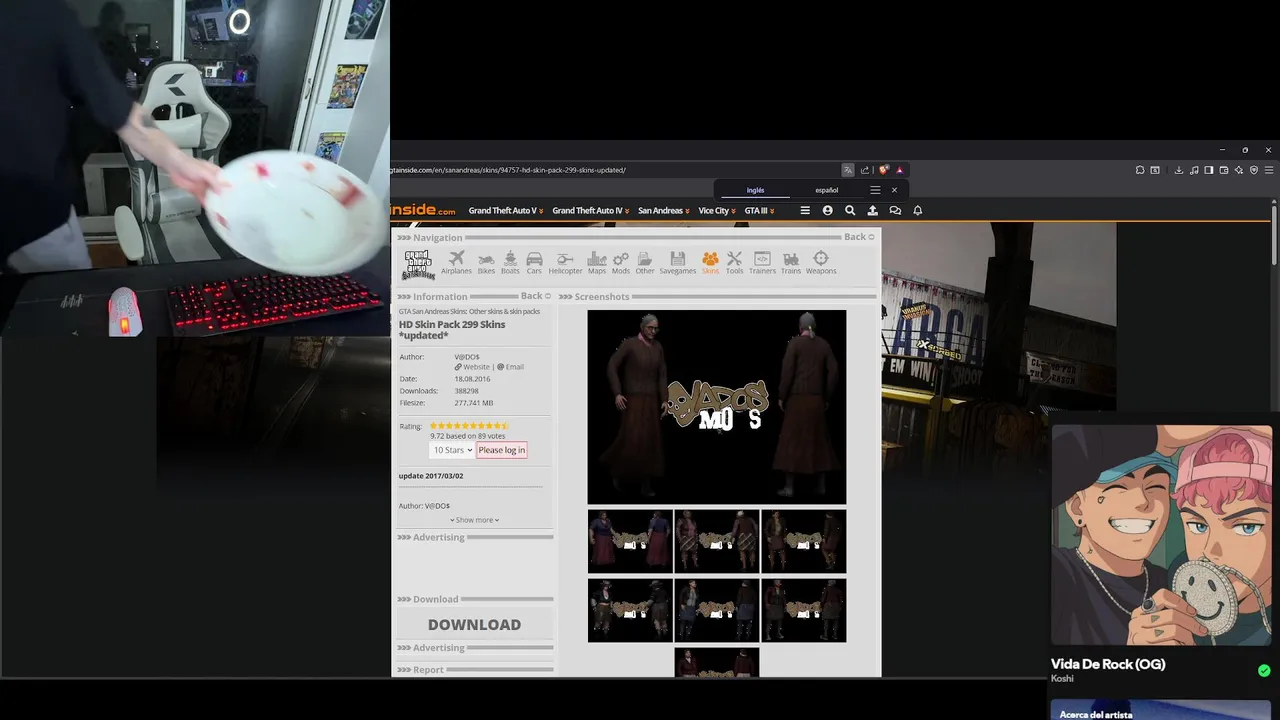
Task: Open the Other category icon
Action: point(645,263)
